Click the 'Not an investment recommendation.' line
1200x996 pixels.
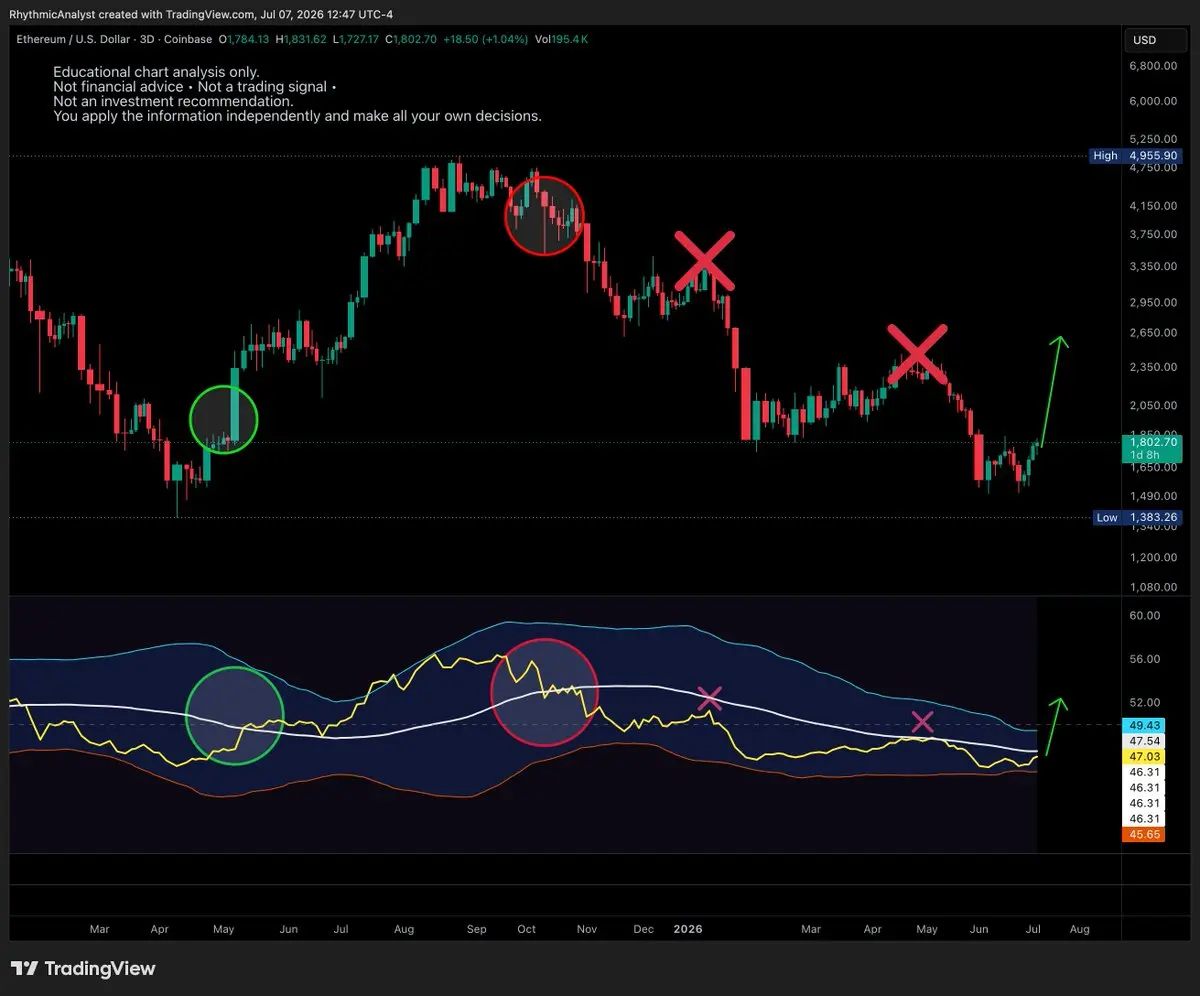point(173,101)
